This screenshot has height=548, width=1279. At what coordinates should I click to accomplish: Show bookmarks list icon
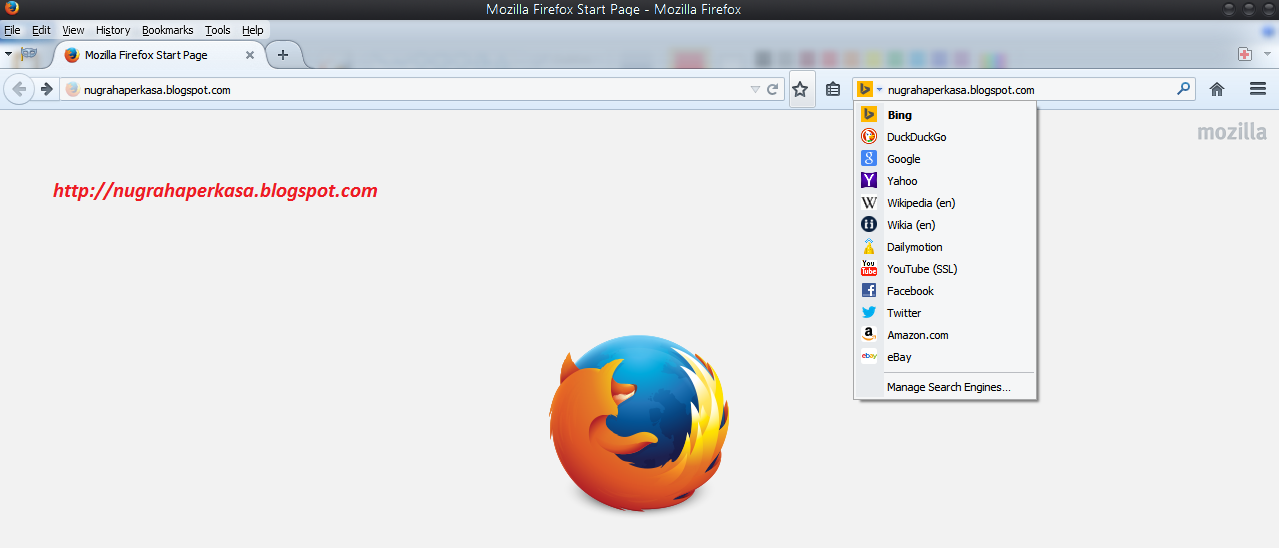click(833, 89)
